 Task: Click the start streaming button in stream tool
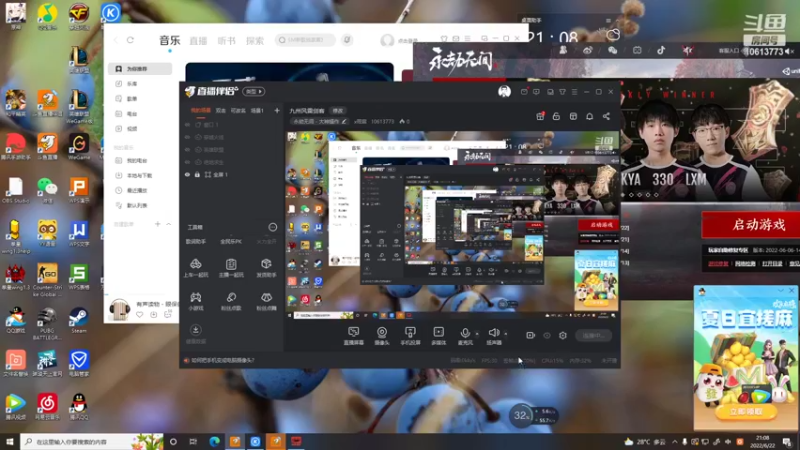point(593,335)
